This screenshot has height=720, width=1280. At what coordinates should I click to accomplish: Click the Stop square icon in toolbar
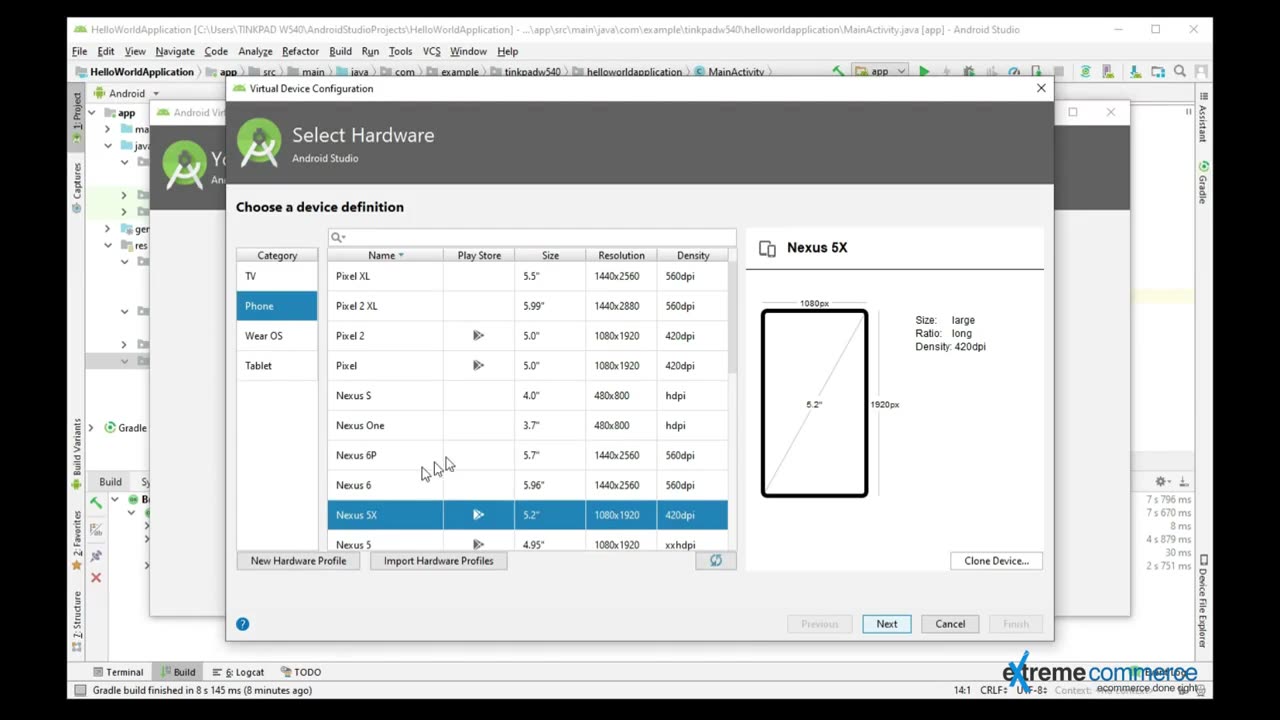1060,72
